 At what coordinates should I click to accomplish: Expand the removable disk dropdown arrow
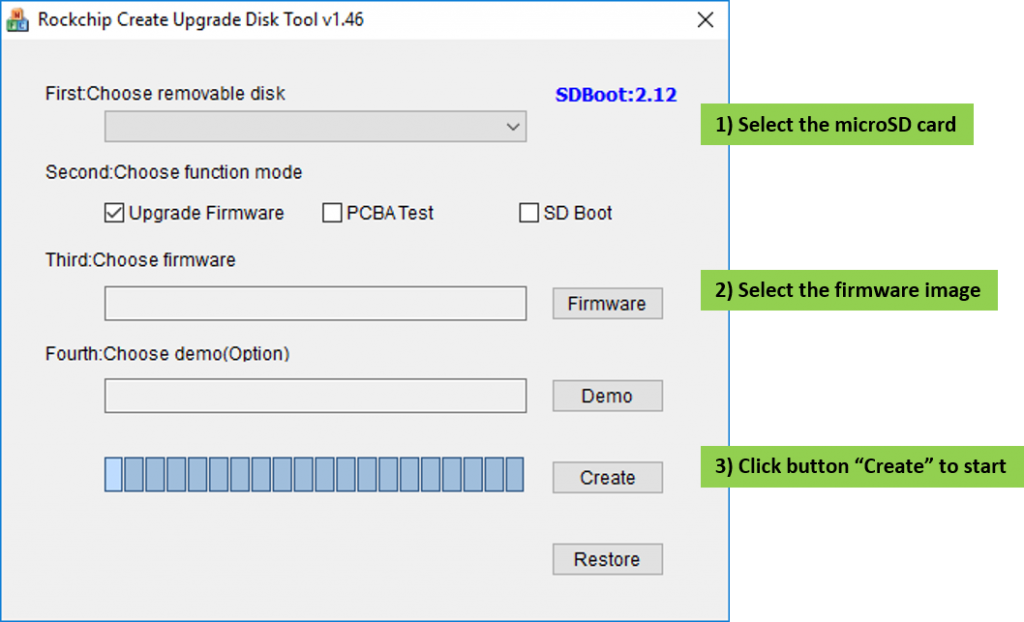(x=513, y=127)
